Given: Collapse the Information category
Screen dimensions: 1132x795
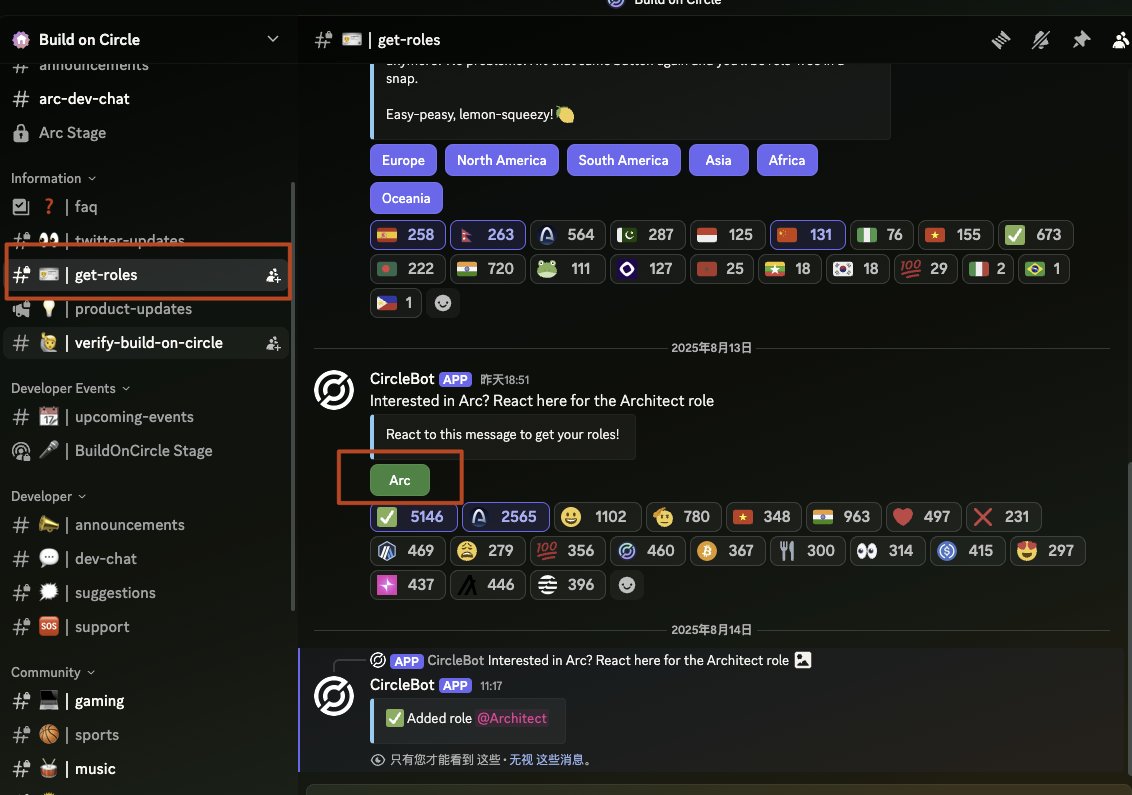Looking at the screenshot, I should (53, 178).
